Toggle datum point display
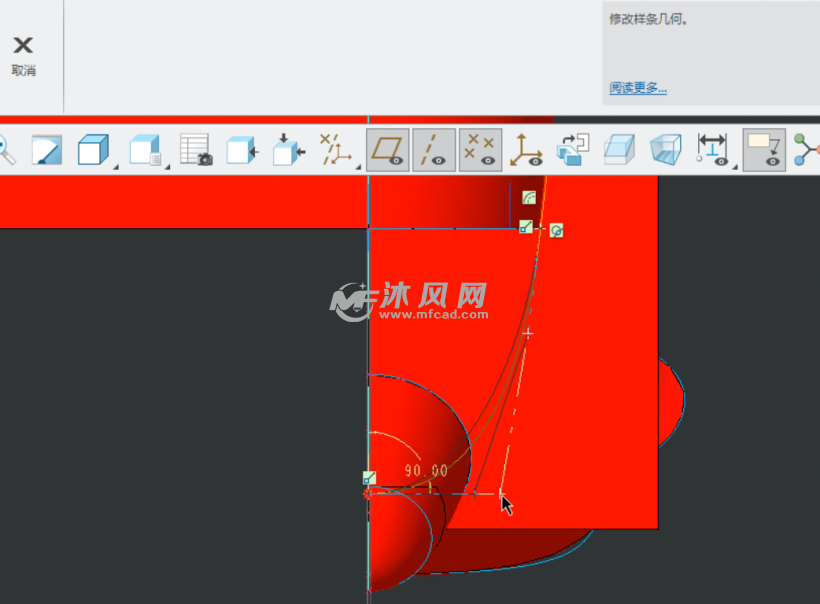Viewport: 820px width, 604px height. pos(481,151)
